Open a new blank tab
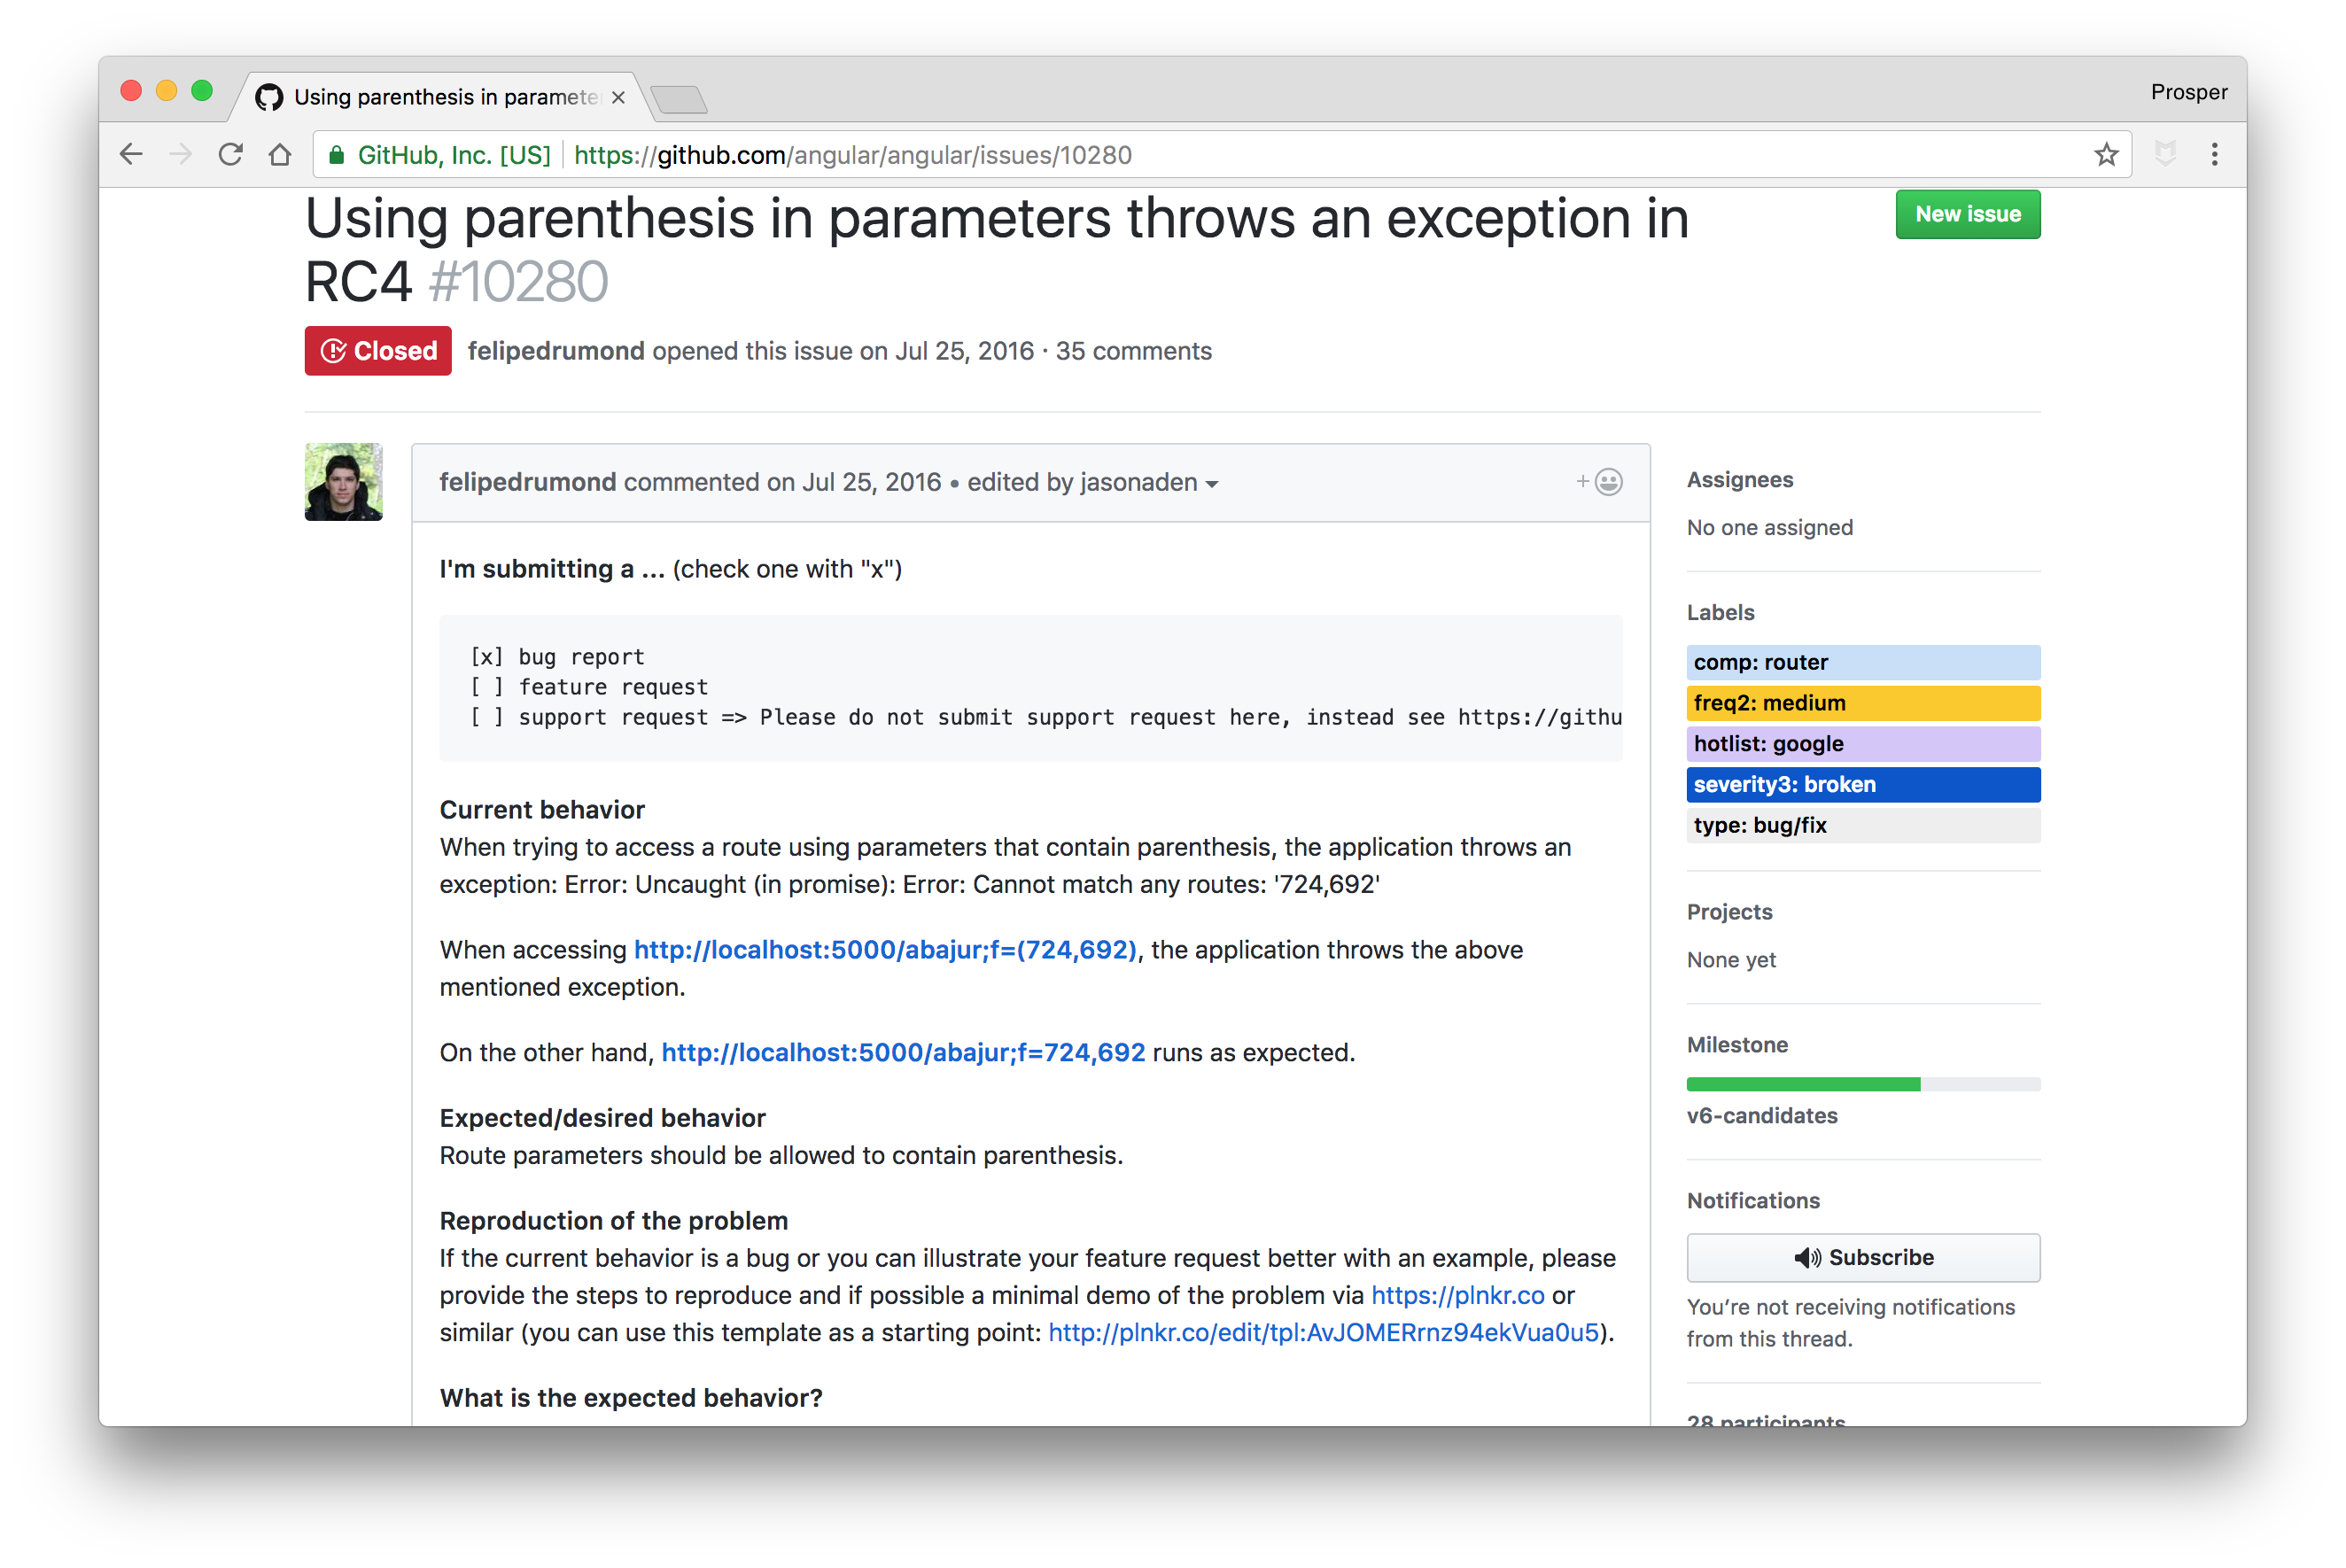This screenshot has height=1568, width=2346. coord(679,99)
